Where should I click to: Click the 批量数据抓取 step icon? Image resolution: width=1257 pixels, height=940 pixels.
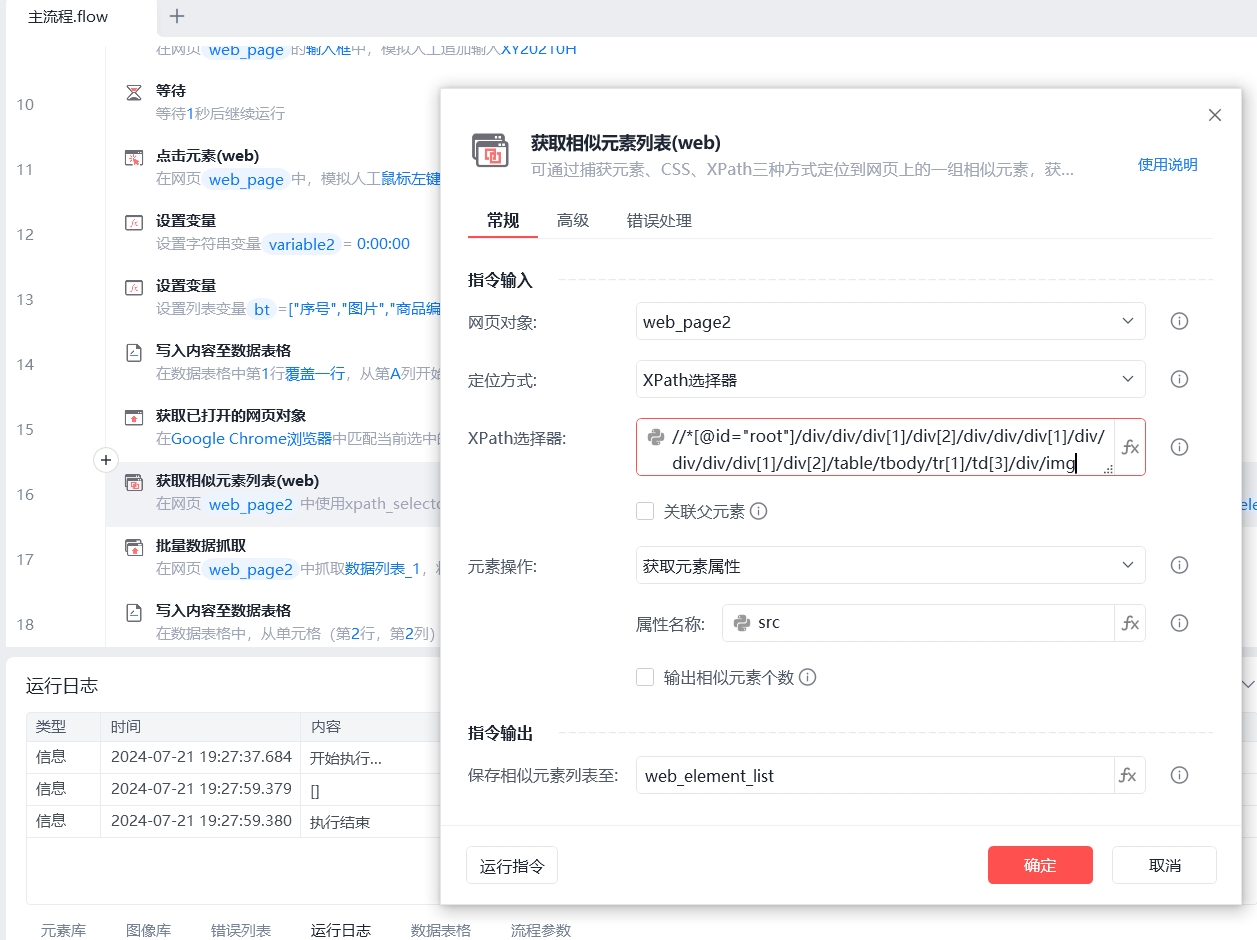[x=134, y=547]
